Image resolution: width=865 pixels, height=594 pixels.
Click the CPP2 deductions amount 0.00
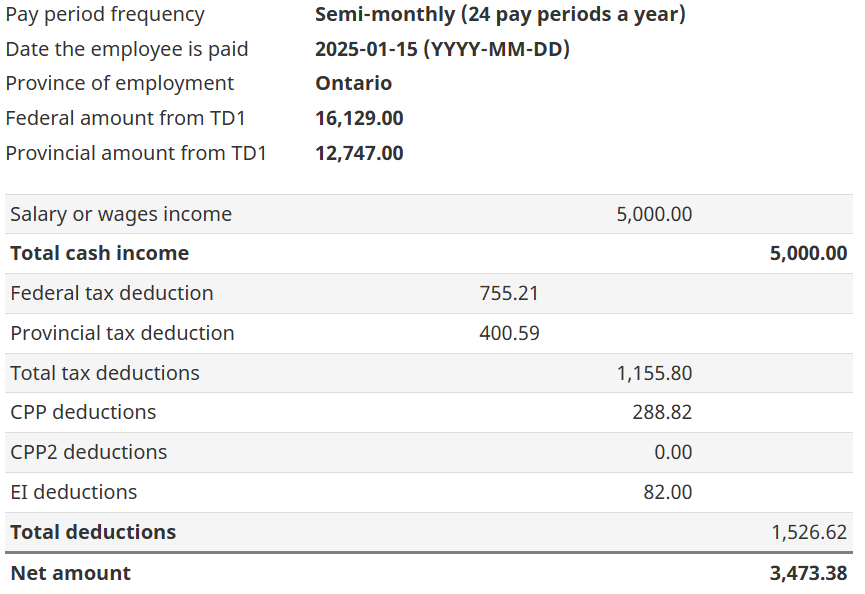click(673, 452)
